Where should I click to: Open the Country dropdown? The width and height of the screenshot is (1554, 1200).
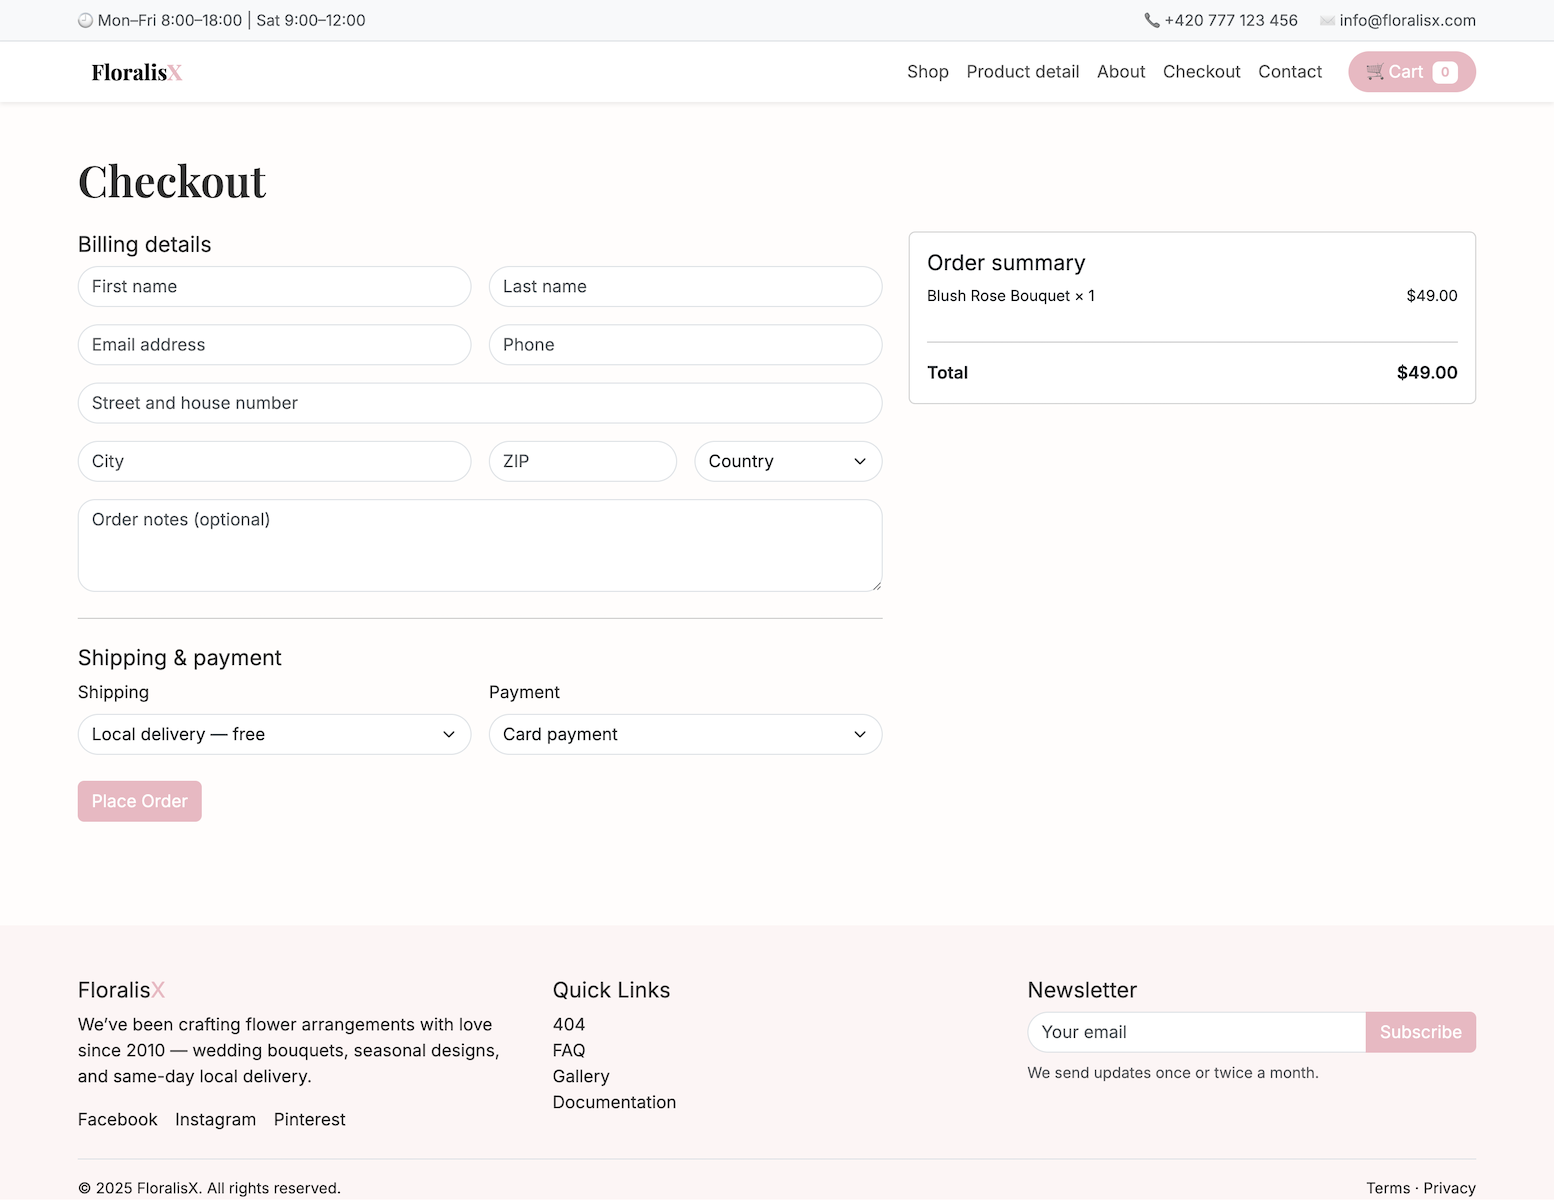(788, 461)
